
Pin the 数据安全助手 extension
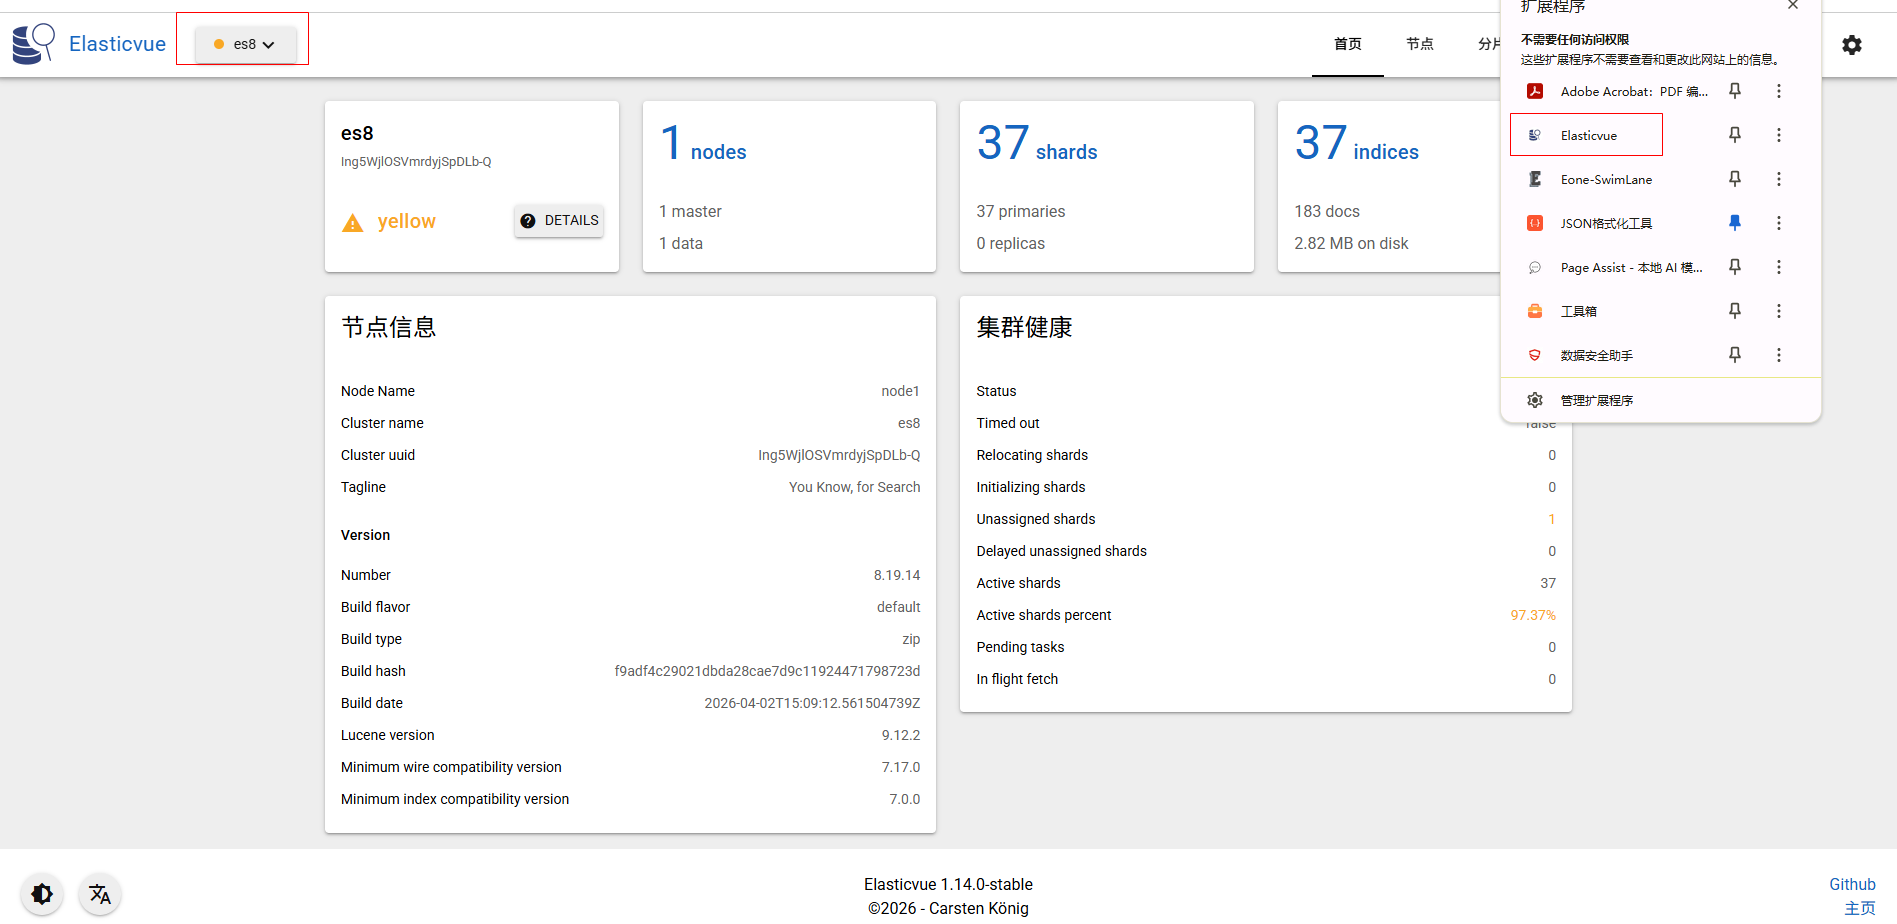click(x=1735, y=355)
